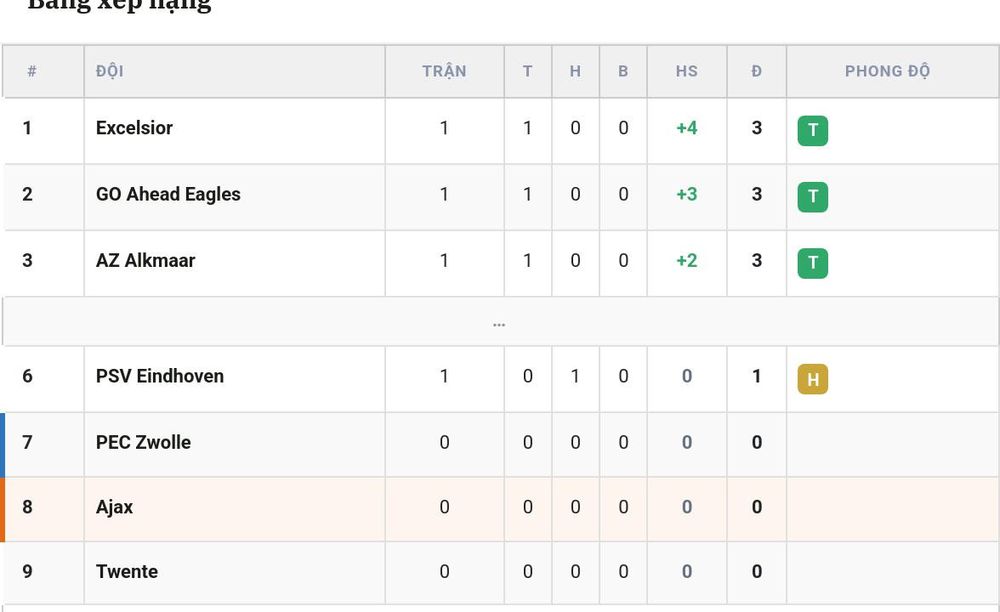This screenshot has height=612, width=1000.
Task: Click Excelsior's green T form badge
Action: coord(812,131)
